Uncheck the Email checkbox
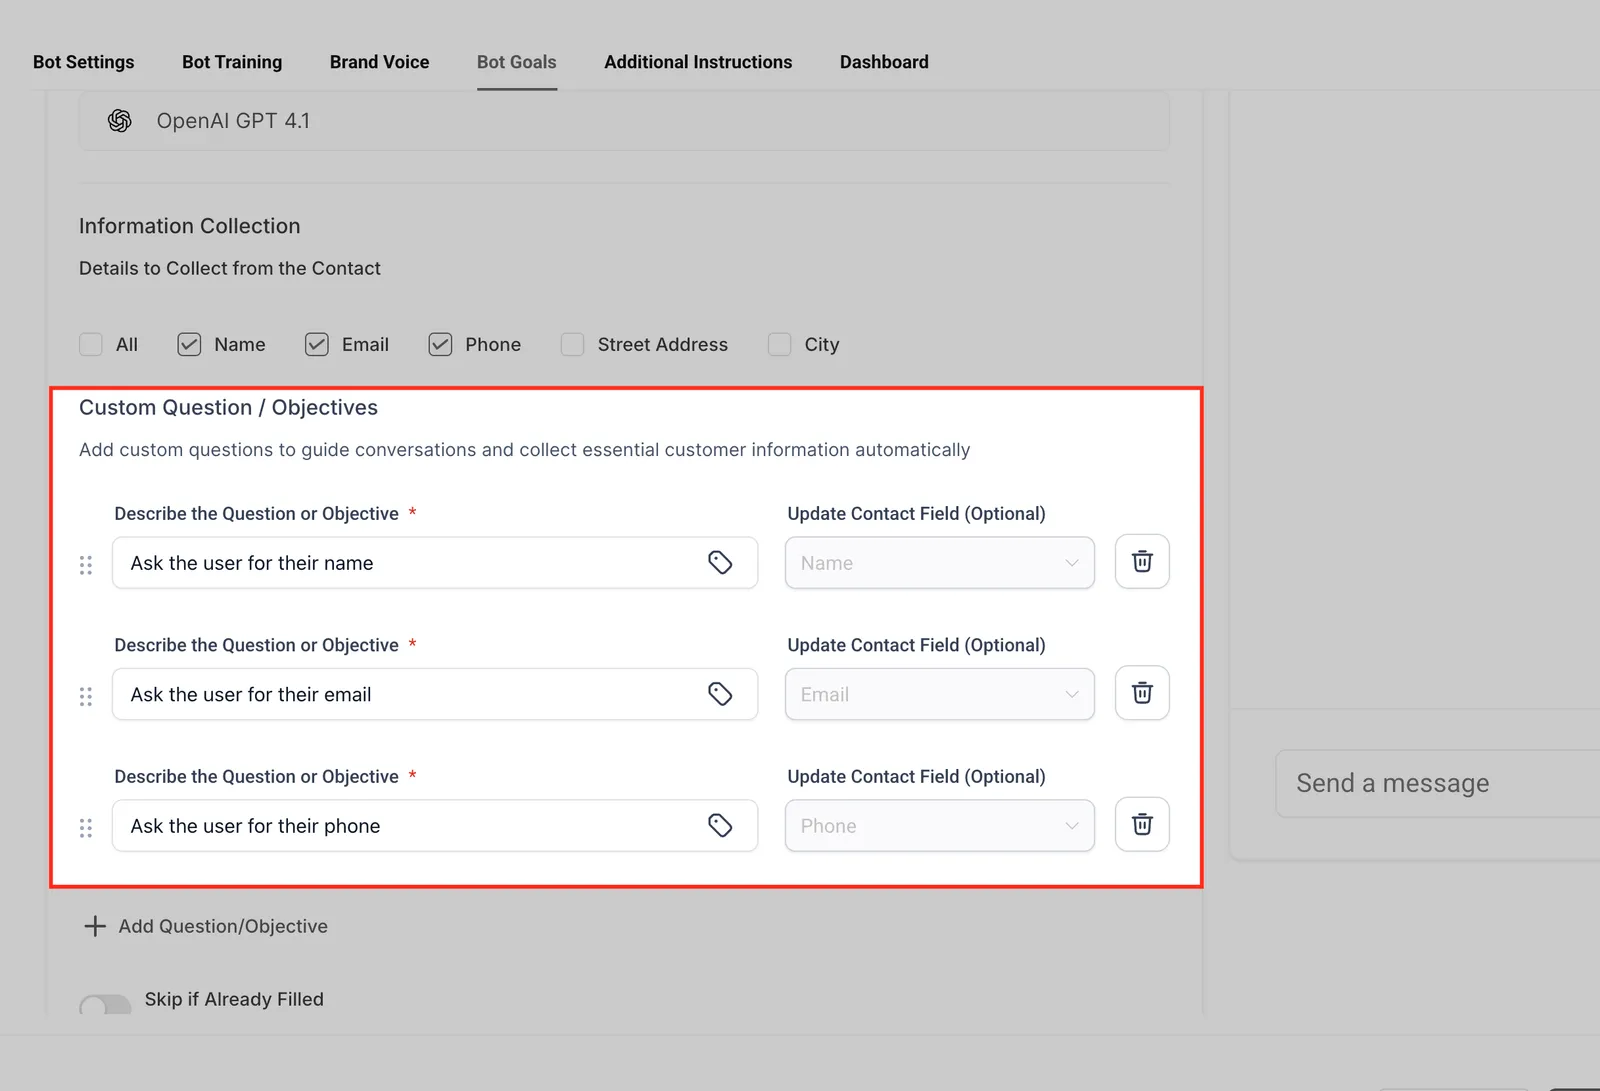Viewport: 1600px width, 1091px height. point(317,344)
